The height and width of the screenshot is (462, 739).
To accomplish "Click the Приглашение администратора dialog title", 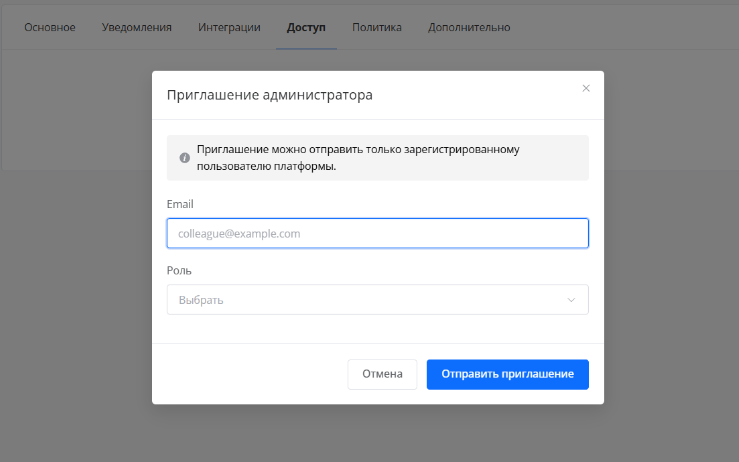I will [269, 96].
